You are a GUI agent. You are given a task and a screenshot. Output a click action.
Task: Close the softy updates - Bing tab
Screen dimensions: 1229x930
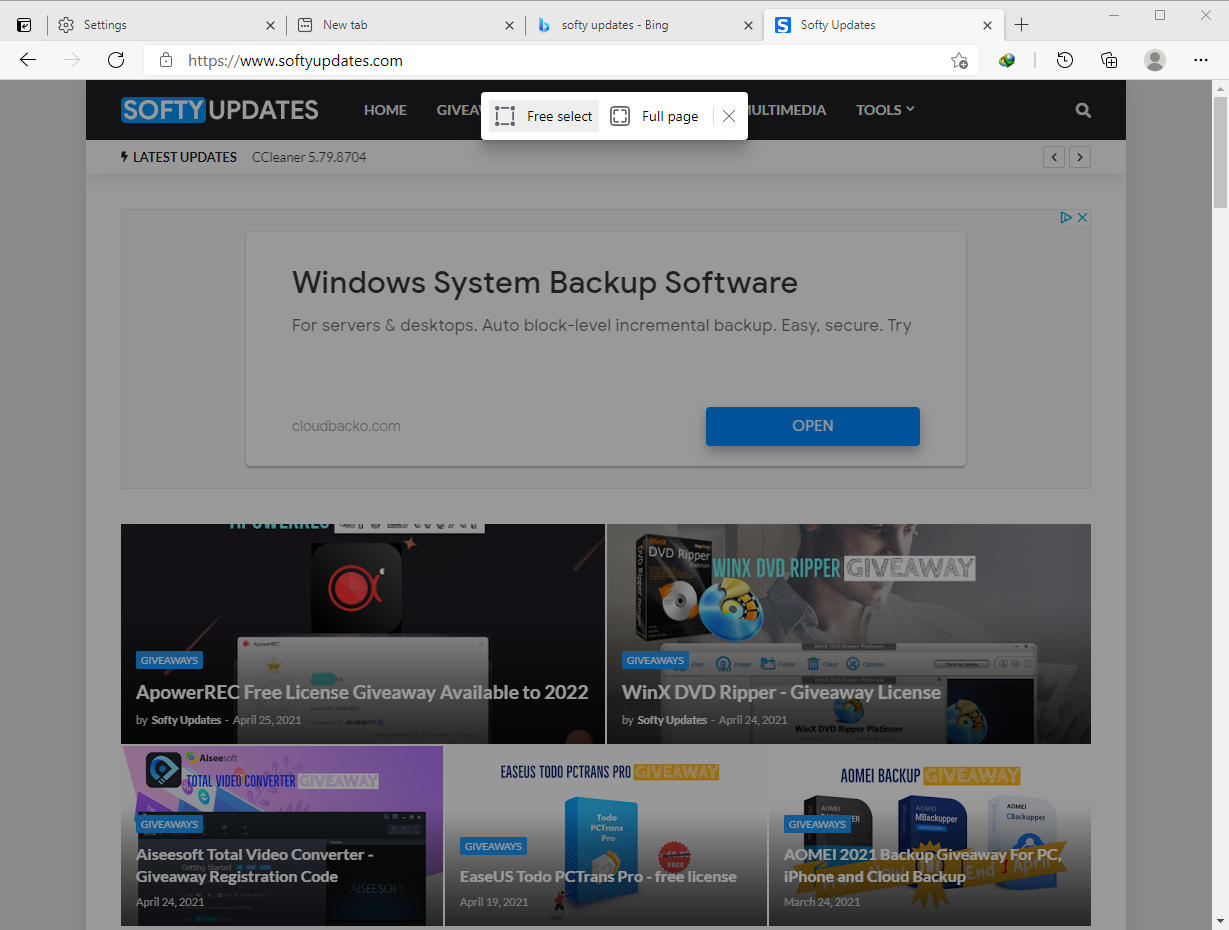[x=748, y=25]
